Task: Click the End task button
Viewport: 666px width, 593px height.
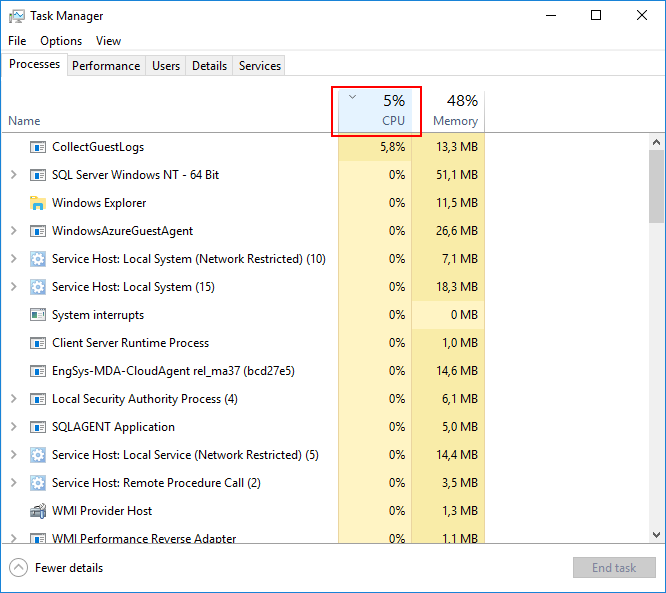Action: (x=614, y=568)
